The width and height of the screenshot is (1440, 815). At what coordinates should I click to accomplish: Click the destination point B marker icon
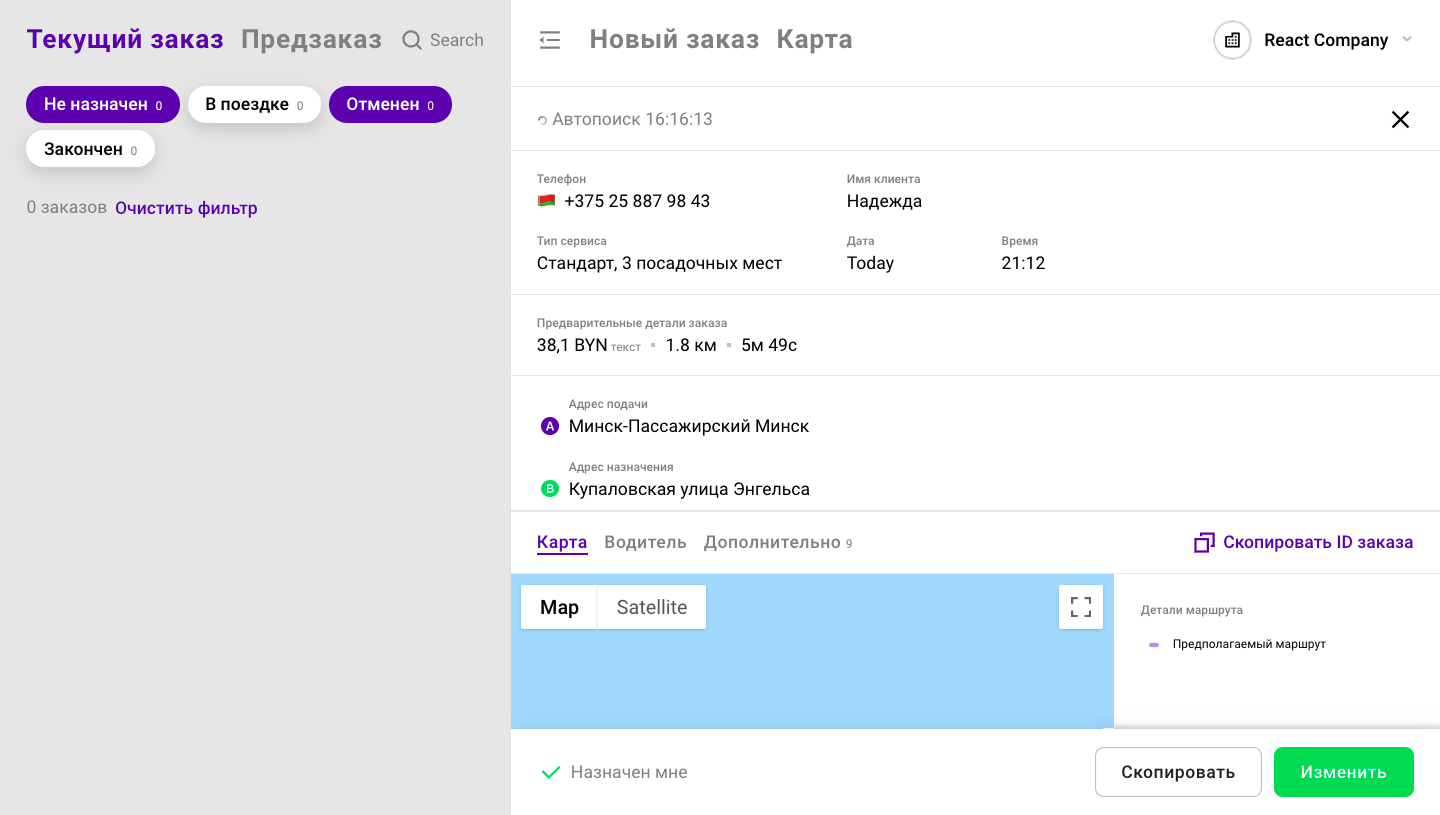pos(549,489)
